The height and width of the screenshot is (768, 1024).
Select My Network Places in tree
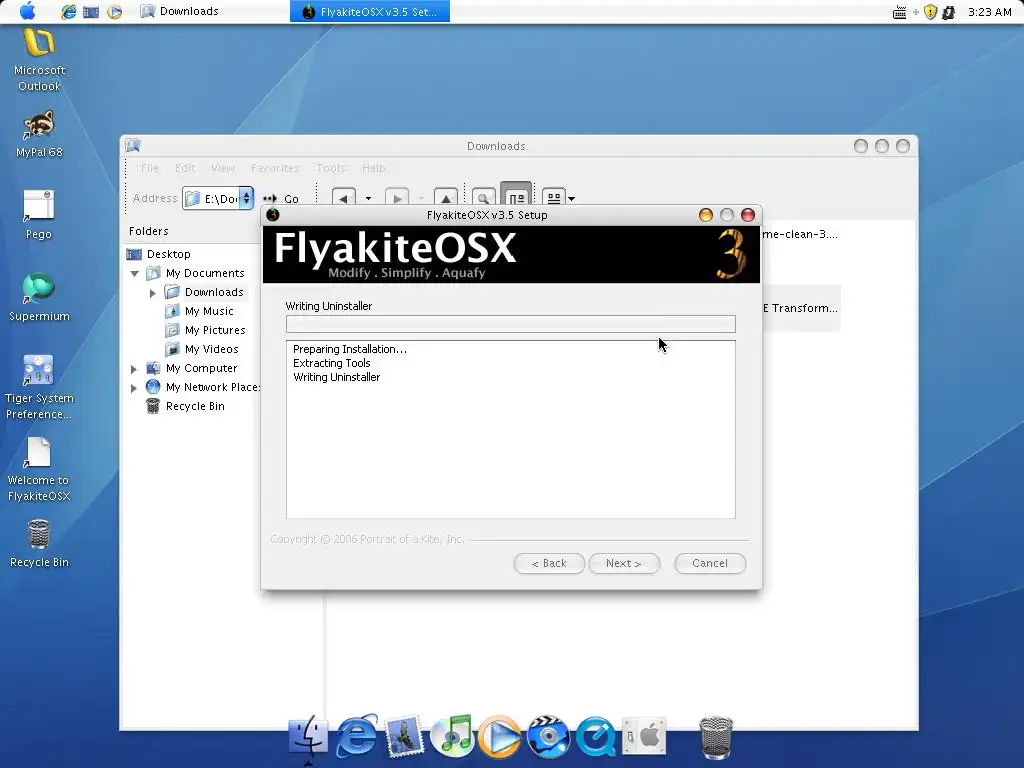click(x=212, y=387)
